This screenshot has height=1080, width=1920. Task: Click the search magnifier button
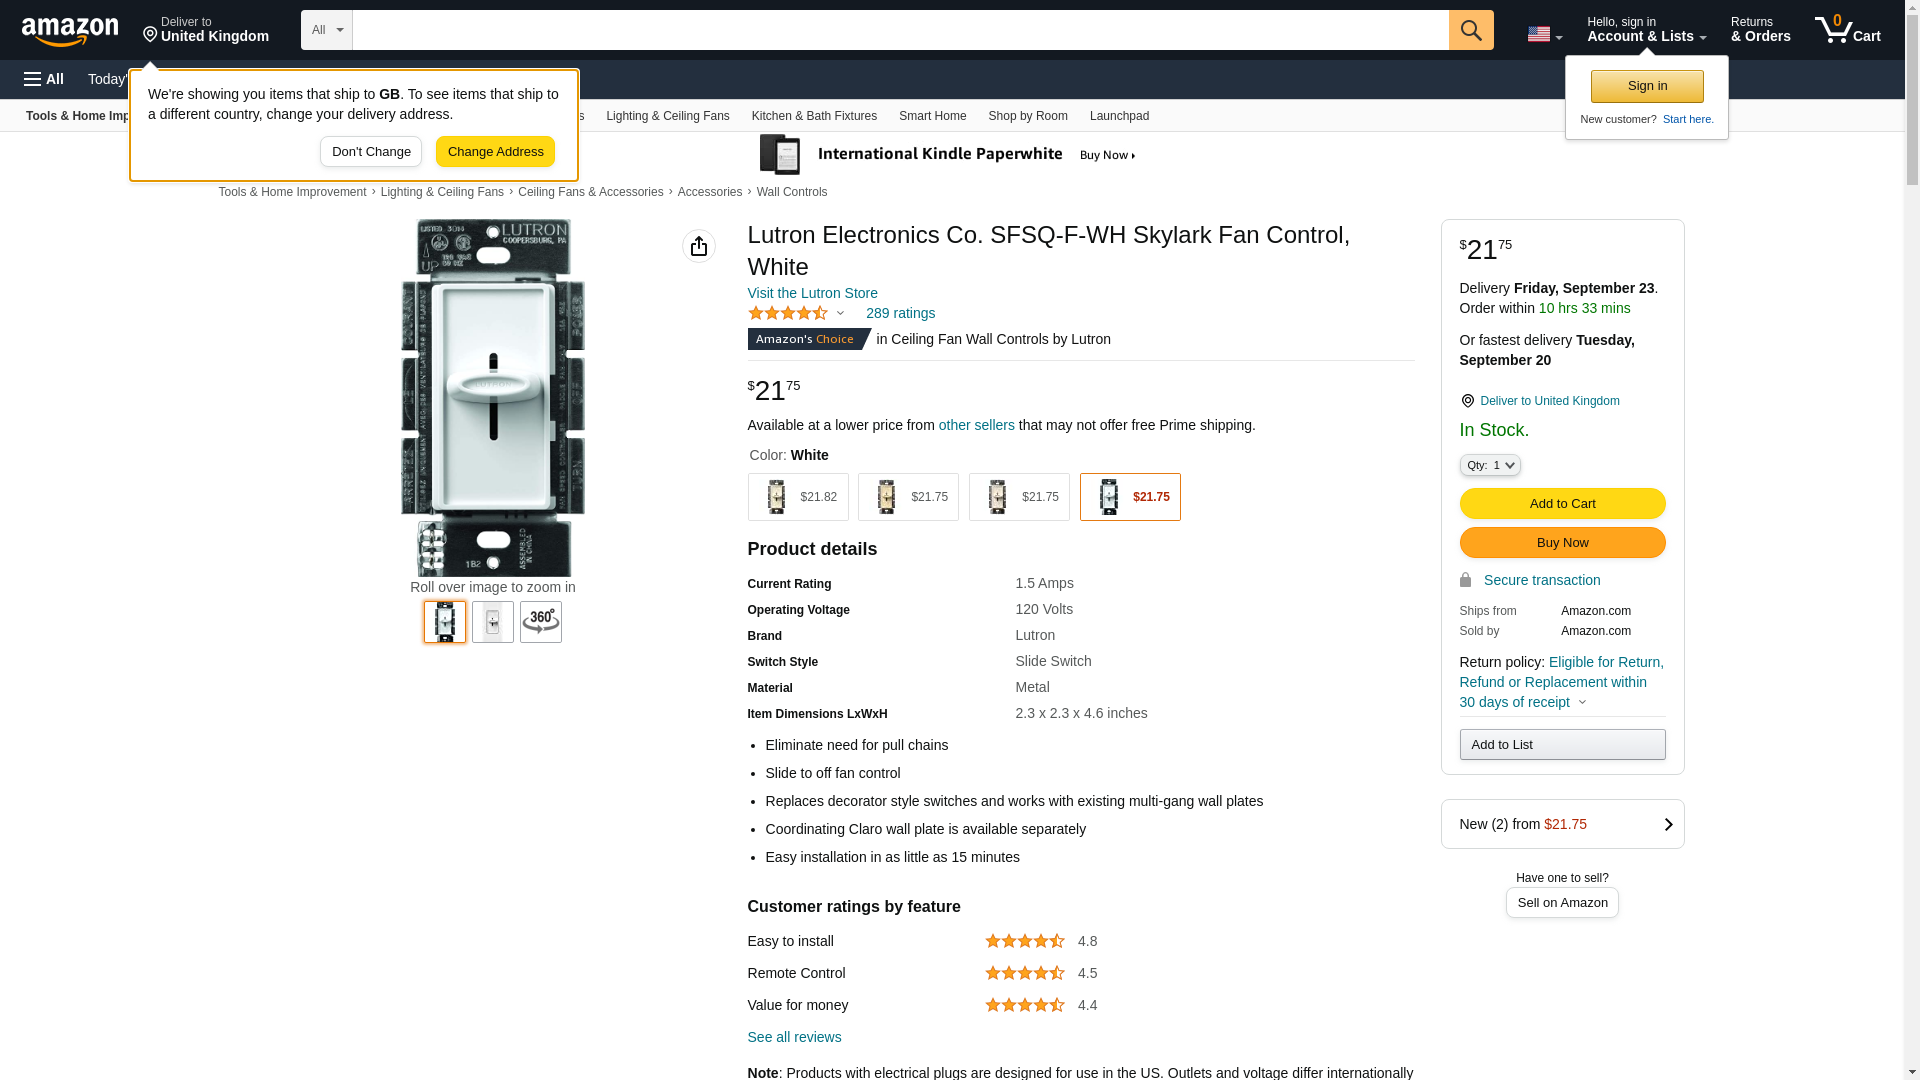[1470, 30]
